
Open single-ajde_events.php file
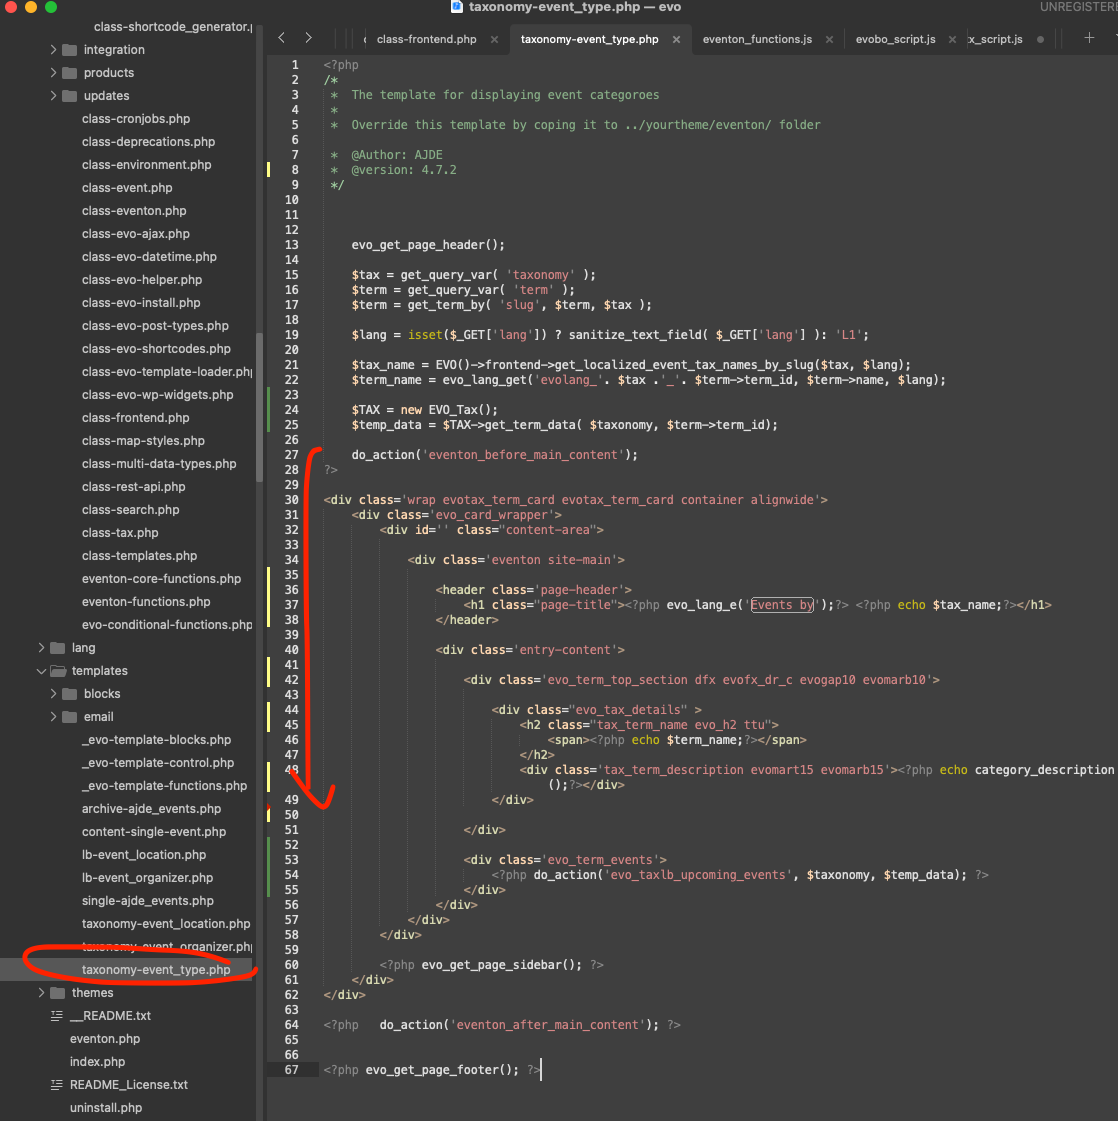click(148, 901)
